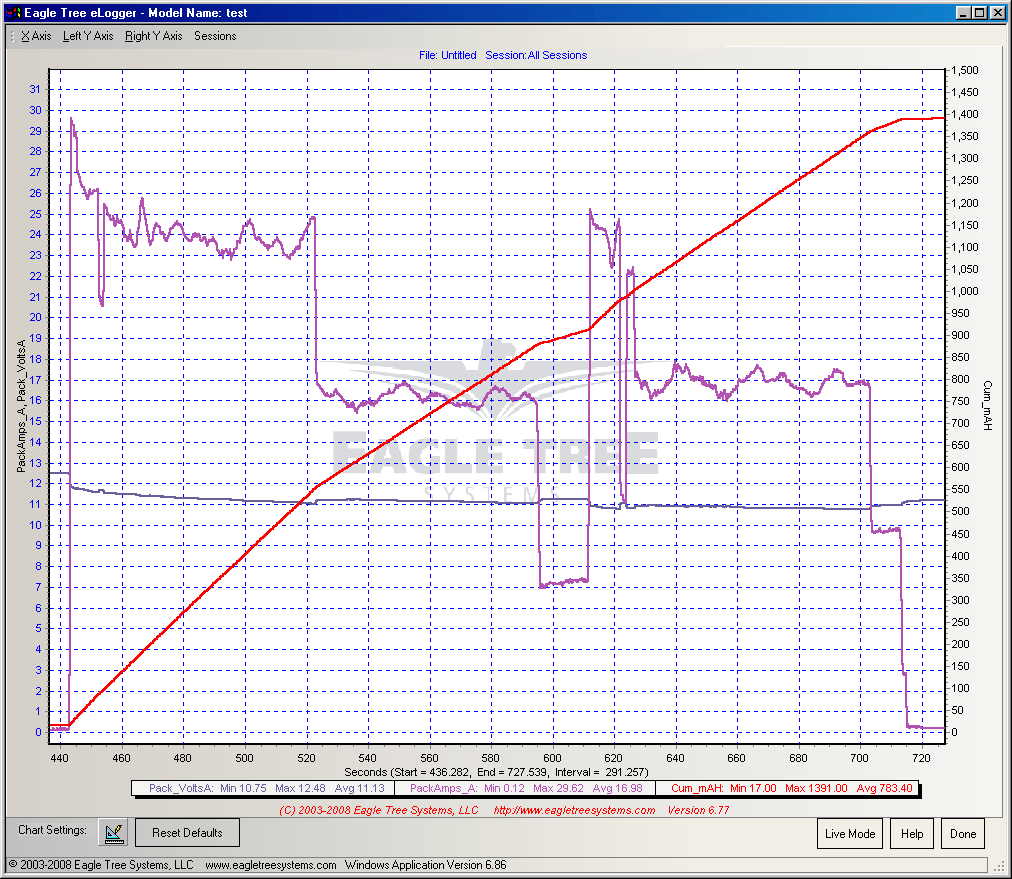Click the status bar www.eagletreesystems.com text
Image resolution: width=1012 pixels, height=879 pixels.
271,865
